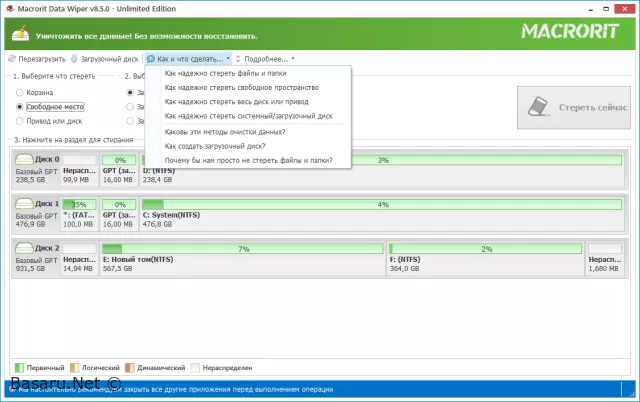Select the FAT 35% partition bar on Диск 1
The image size is (640, 402).
(79, 204)
